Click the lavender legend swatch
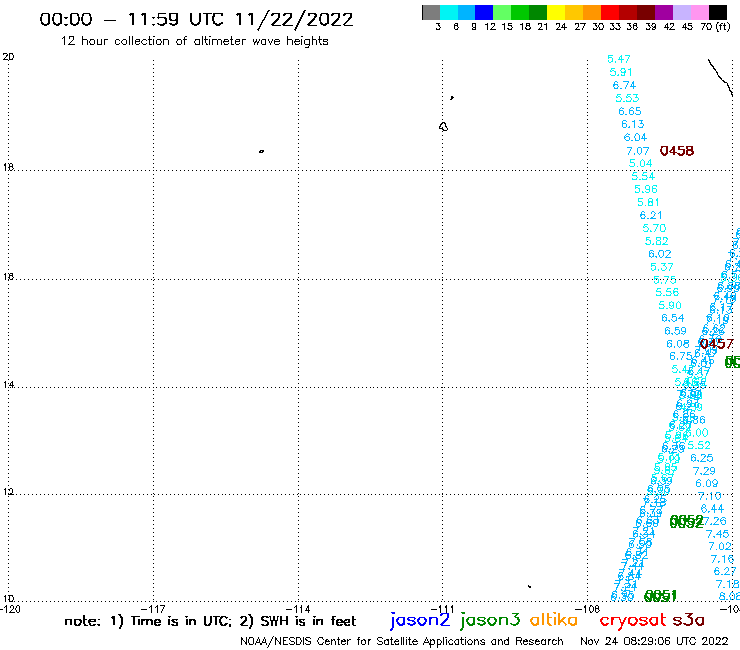The height and width of the screenshot is (650, 740). pos(681,13)
